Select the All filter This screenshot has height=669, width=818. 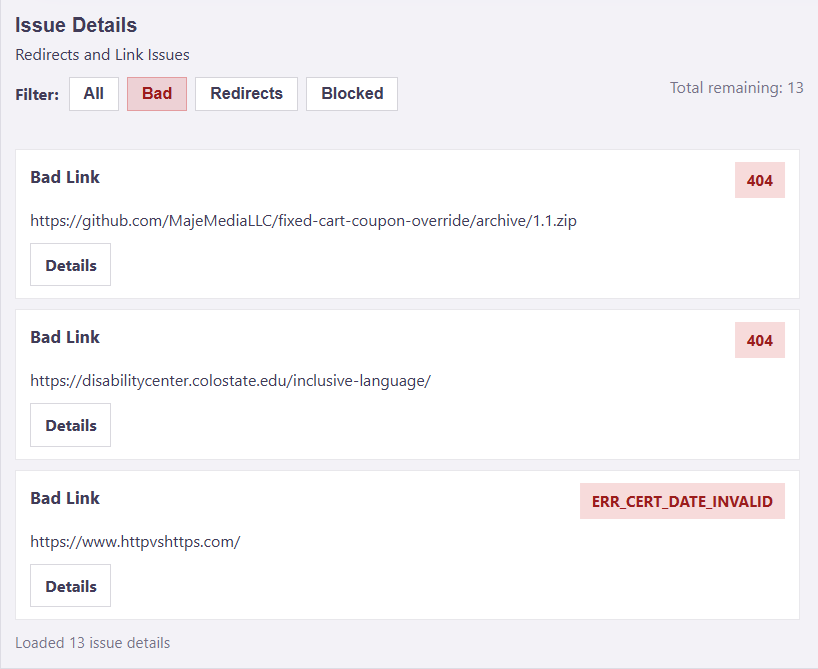coord(93,93)
